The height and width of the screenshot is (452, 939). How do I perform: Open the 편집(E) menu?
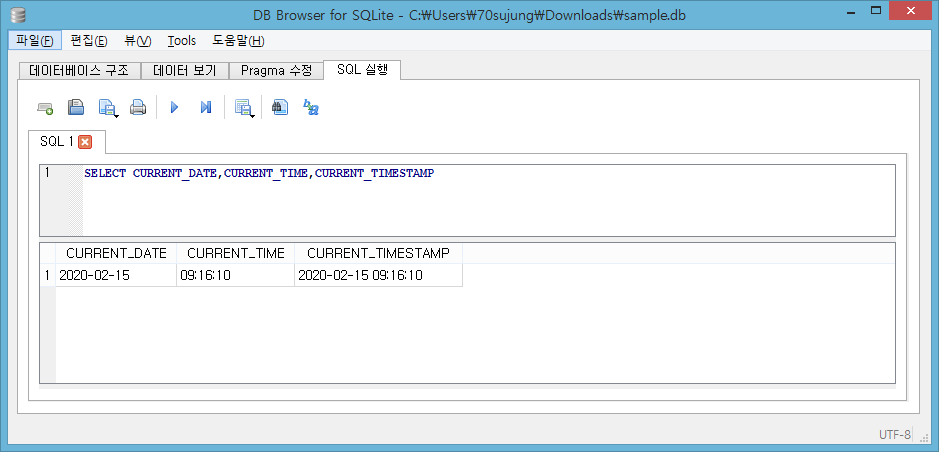[89, 41]
